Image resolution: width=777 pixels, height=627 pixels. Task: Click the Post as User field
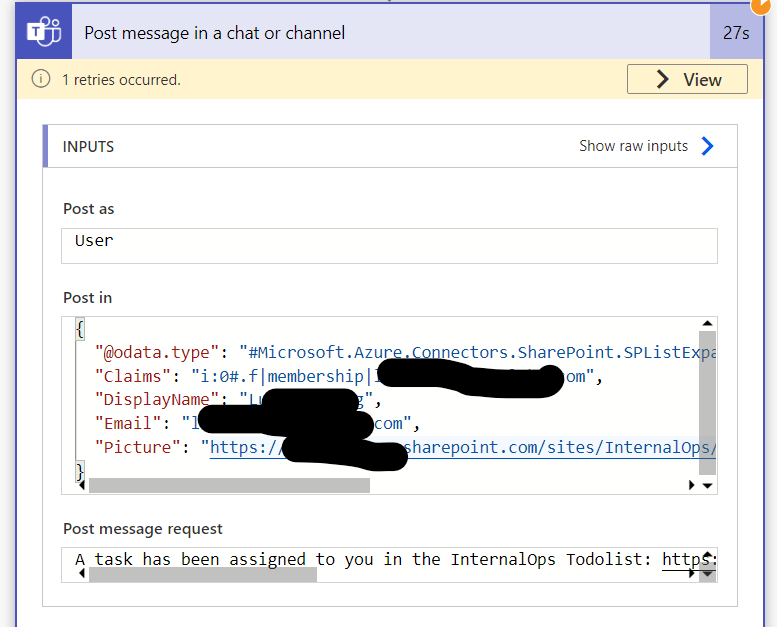point(389,246)
